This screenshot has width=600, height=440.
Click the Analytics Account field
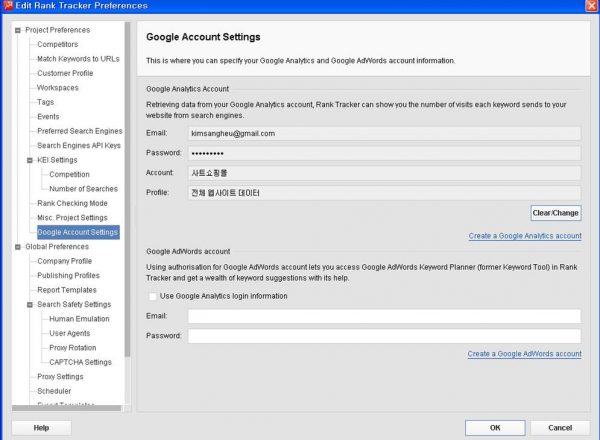(384, 173)
